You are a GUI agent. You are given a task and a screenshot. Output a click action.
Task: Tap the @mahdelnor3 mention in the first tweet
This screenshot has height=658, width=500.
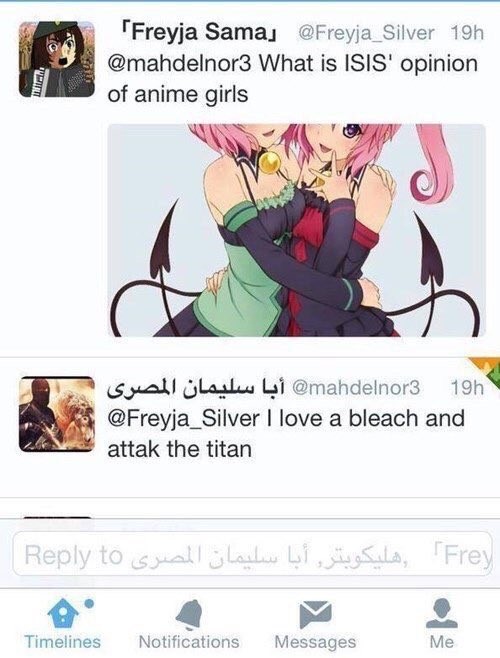[180, 64]
